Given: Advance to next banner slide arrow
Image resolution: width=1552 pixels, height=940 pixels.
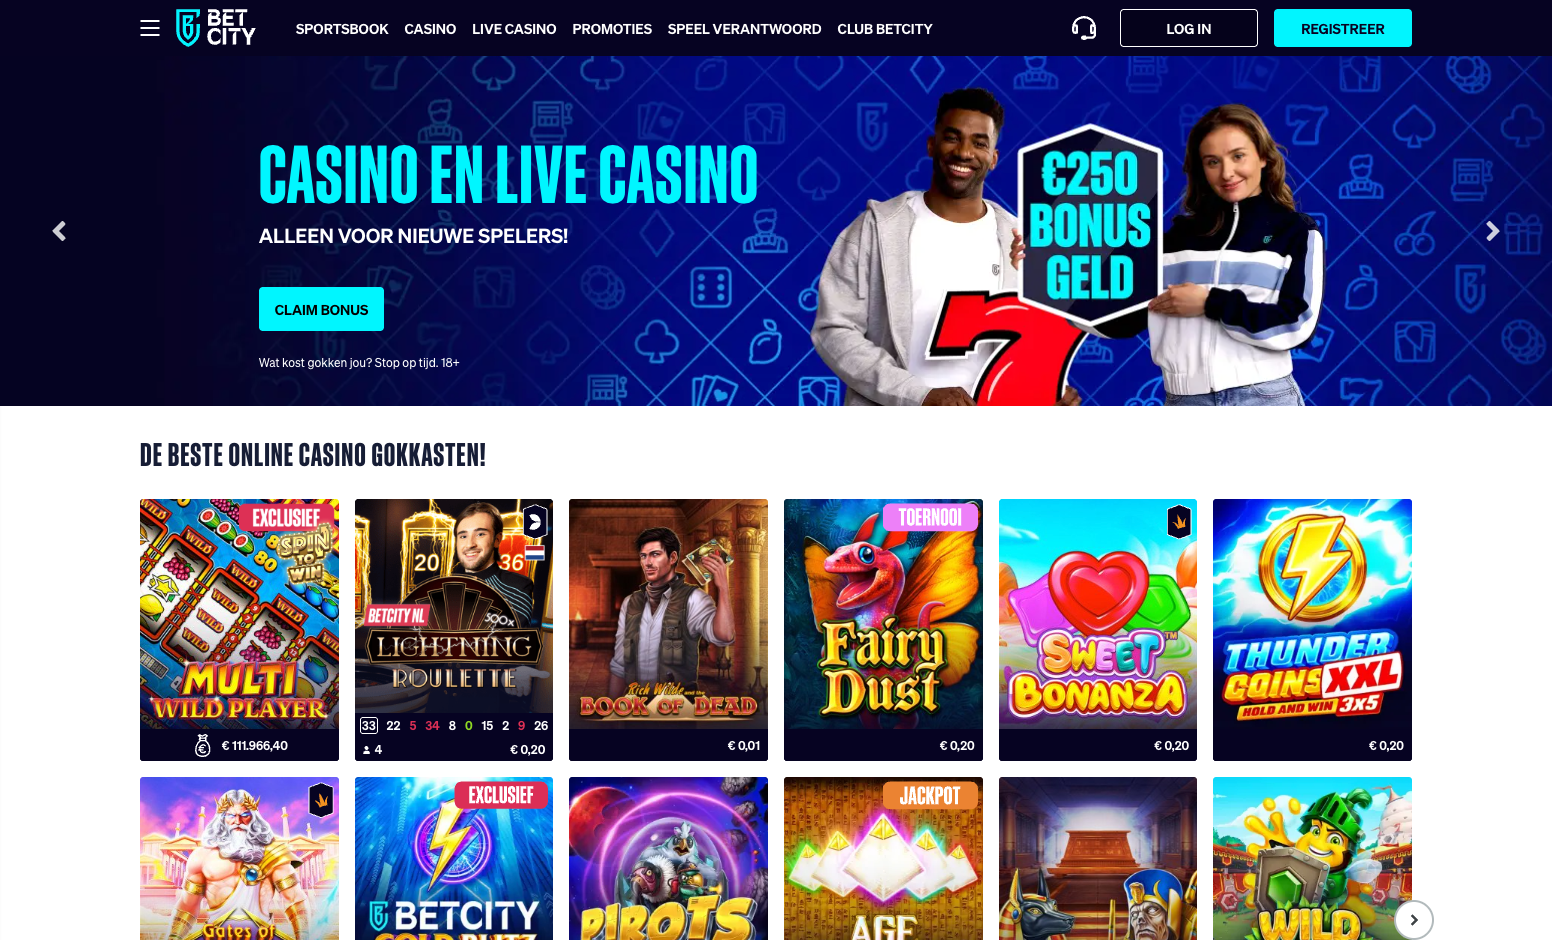Looking at the screenshot, I should [1492, 231].
